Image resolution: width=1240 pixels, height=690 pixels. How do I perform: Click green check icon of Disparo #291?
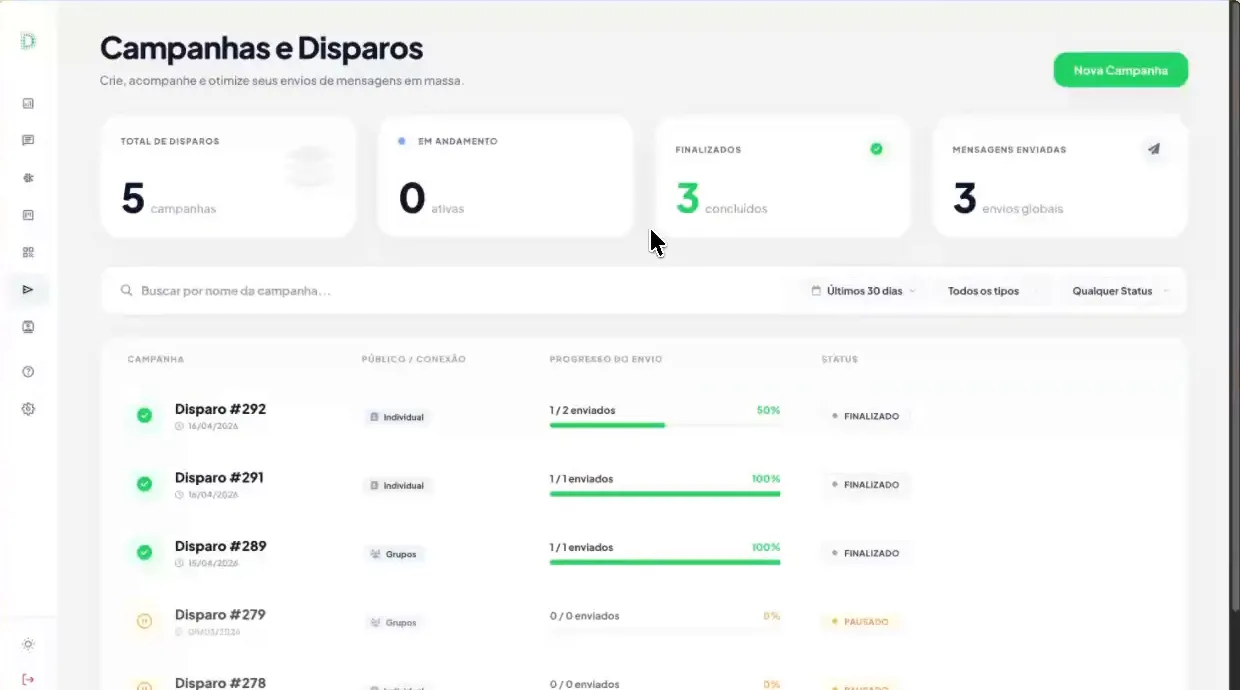pyautogui.click(x=144, y=484)
